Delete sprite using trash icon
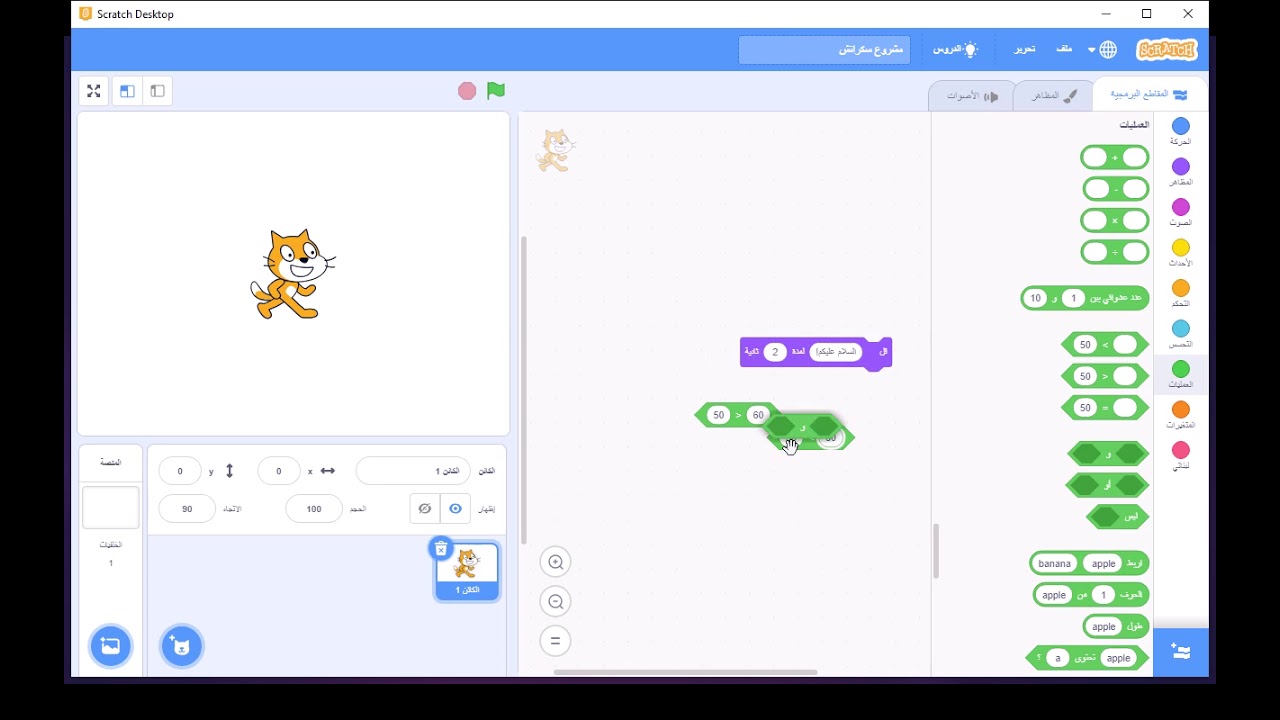 pos(441,548)
